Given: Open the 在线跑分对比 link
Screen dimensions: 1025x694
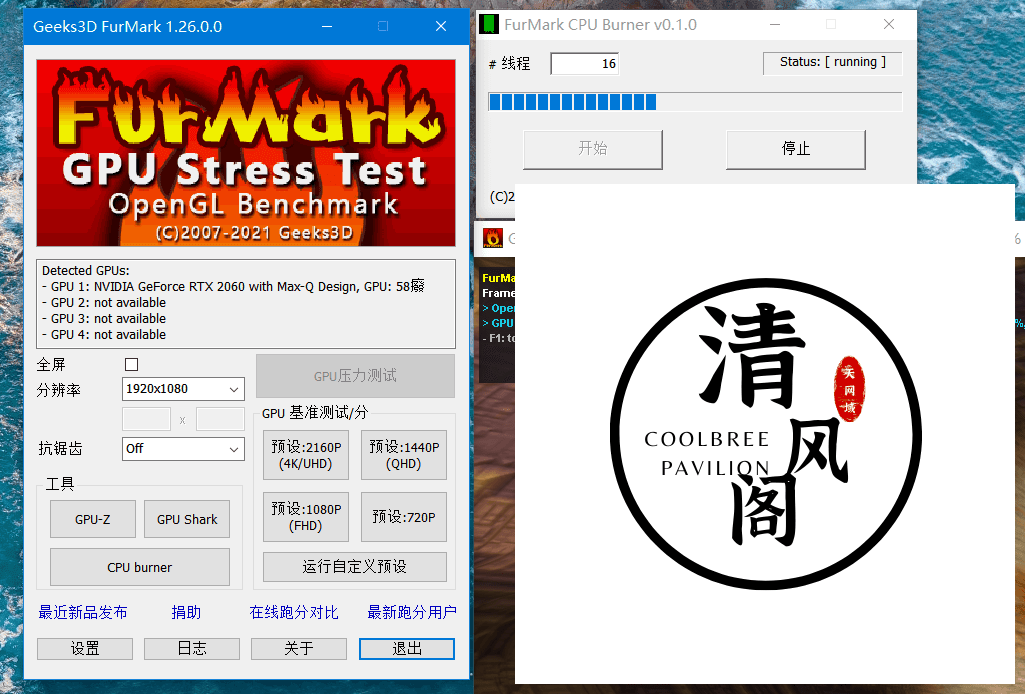Looking at the screenshot, I should coord(294,612).
